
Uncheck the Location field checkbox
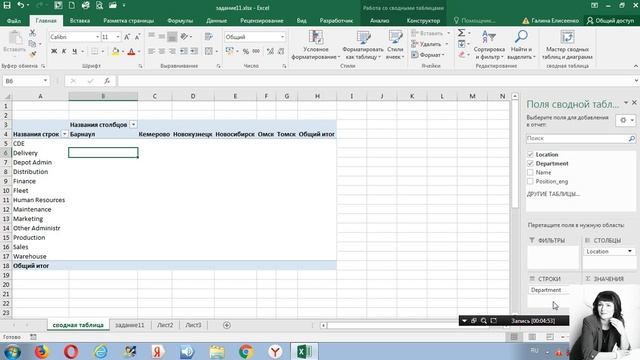click(530, 155)
